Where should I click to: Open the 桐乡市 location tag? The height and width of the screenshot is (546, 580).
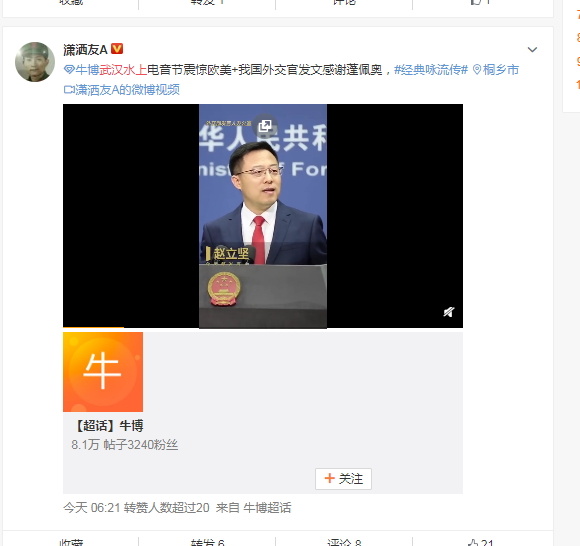point(496,70)
